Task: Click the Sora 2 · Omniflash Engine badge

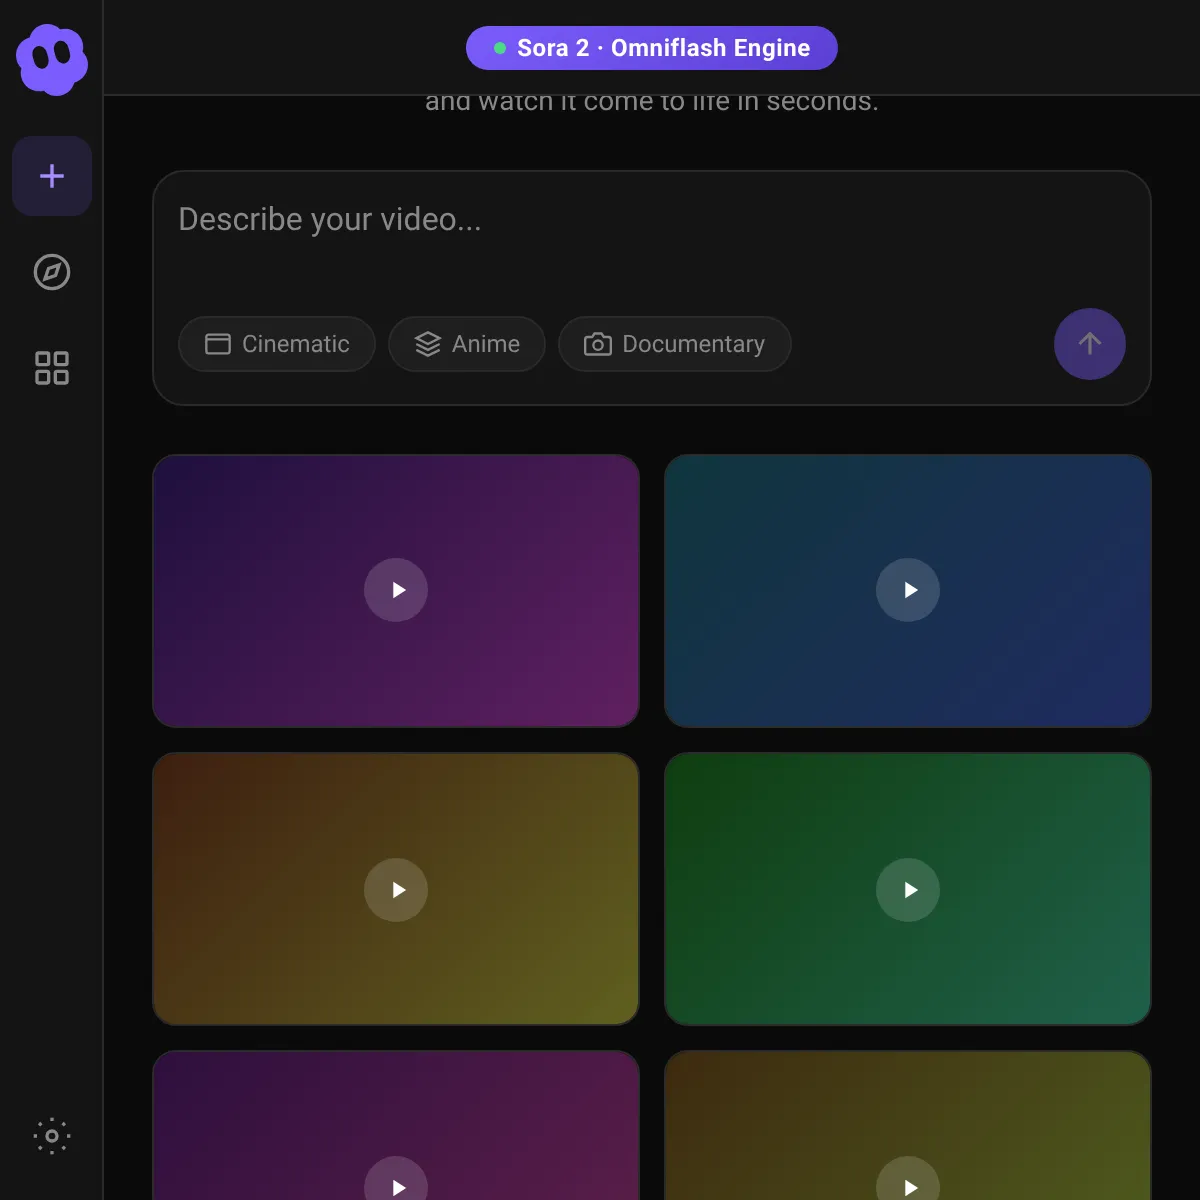Action: pyautogui.click(x=652, y=48)
